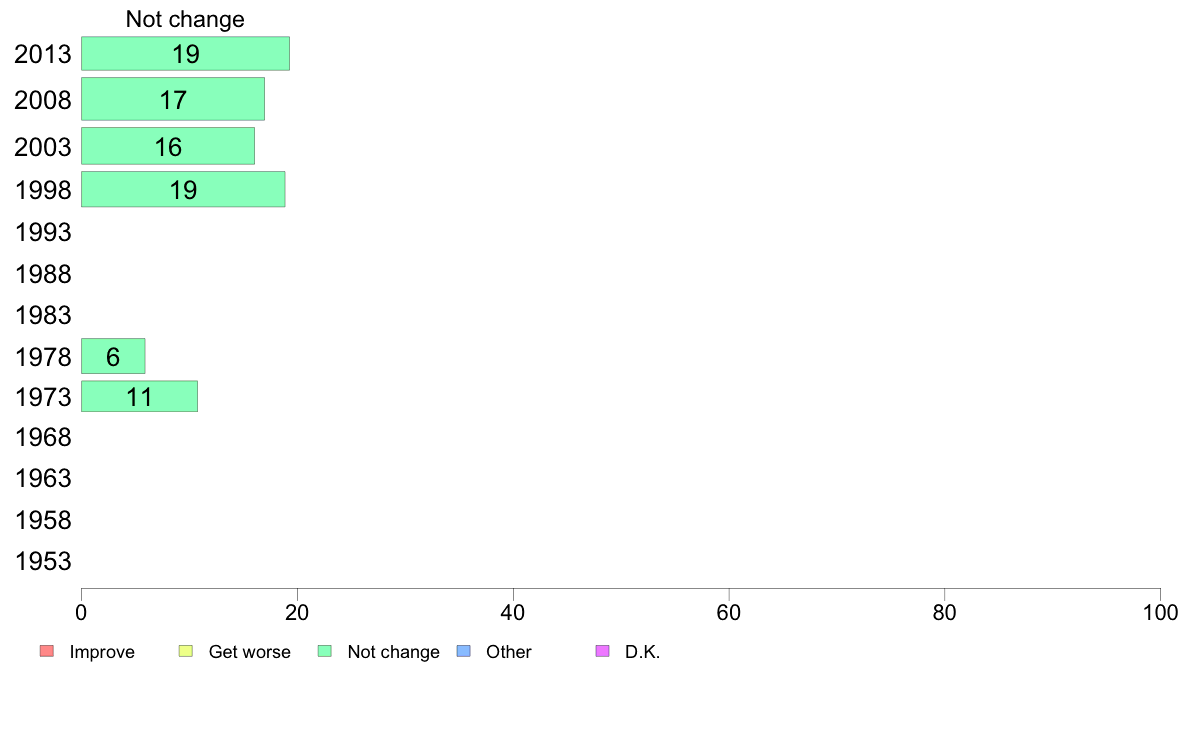Click the Improve red legend swatch
This screenshot has height=736, width=1188.
tap(47, 651)
